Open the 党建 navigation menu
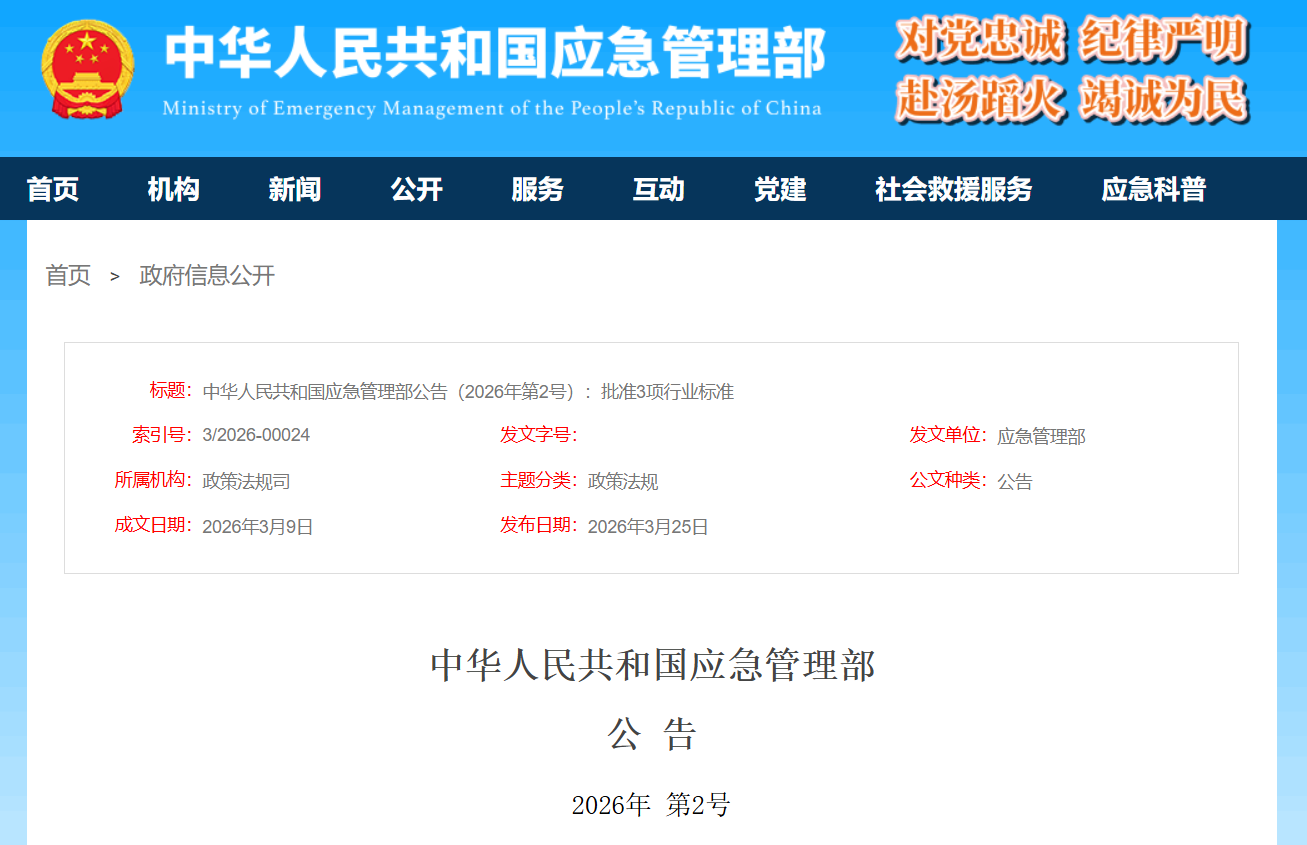This screenshot has width=1307, height=845. coord(779,189)
